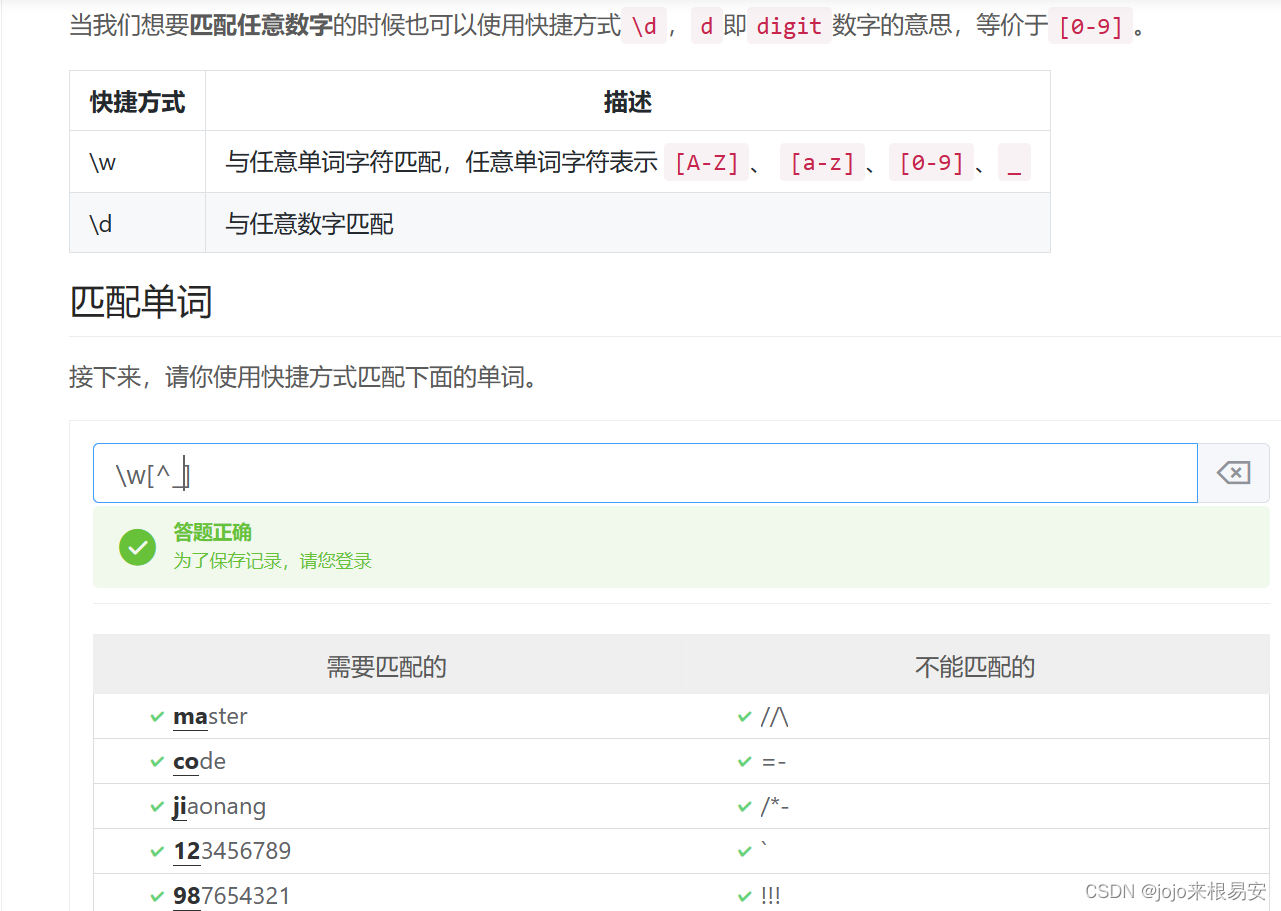Select the =- entry in non-match list
This screenshot has height=911, width=1281.
coord(774,762)
